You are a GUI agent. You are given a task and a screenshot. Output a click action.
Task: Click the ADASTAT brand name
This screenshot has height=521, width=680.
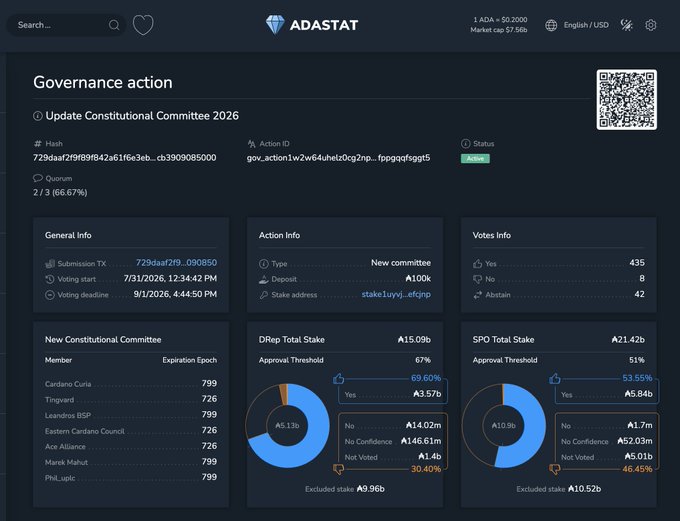324,25
